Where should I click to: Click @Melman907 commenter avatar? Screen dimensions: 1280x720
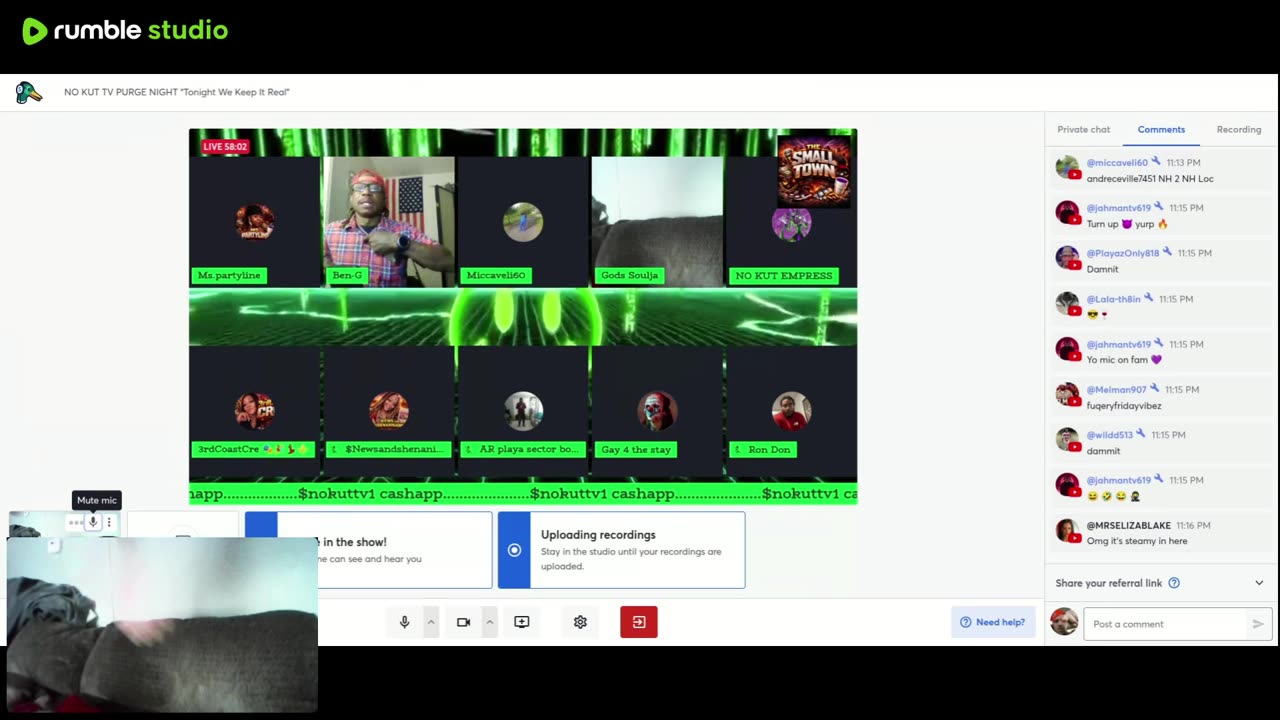click(1067, 395)
